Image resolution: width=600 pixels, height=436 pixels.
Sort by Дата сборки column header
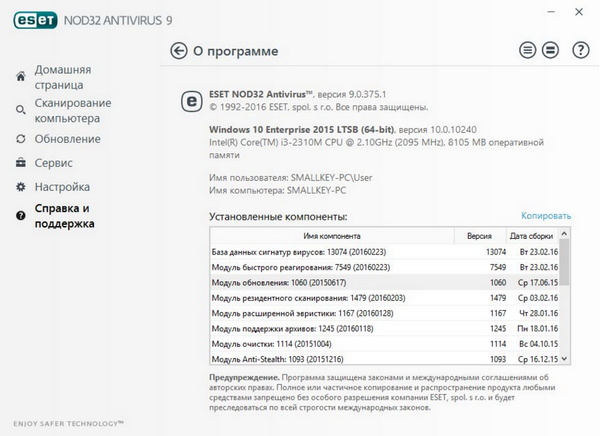tap(531, 235)
